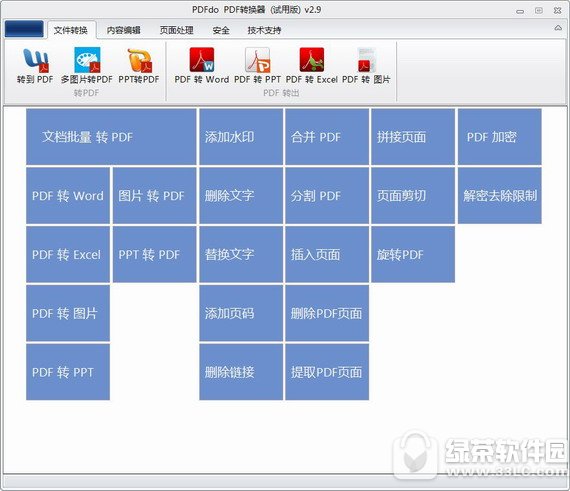The width and height of the screenshot is (570, 491).
Task: Open the 添加页码 tile
Action: click(x=241, y=313)
